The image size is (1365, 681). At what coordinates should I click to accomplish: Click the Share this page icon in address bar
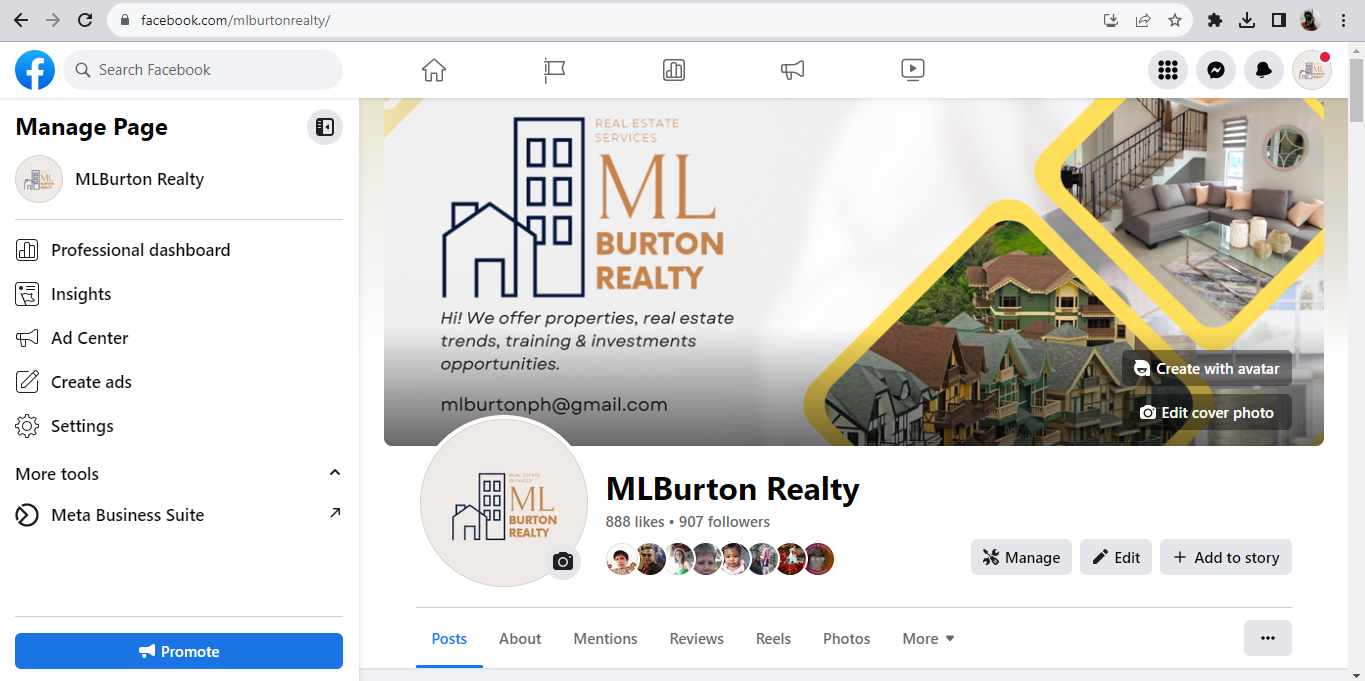[x=1143, y=20]
